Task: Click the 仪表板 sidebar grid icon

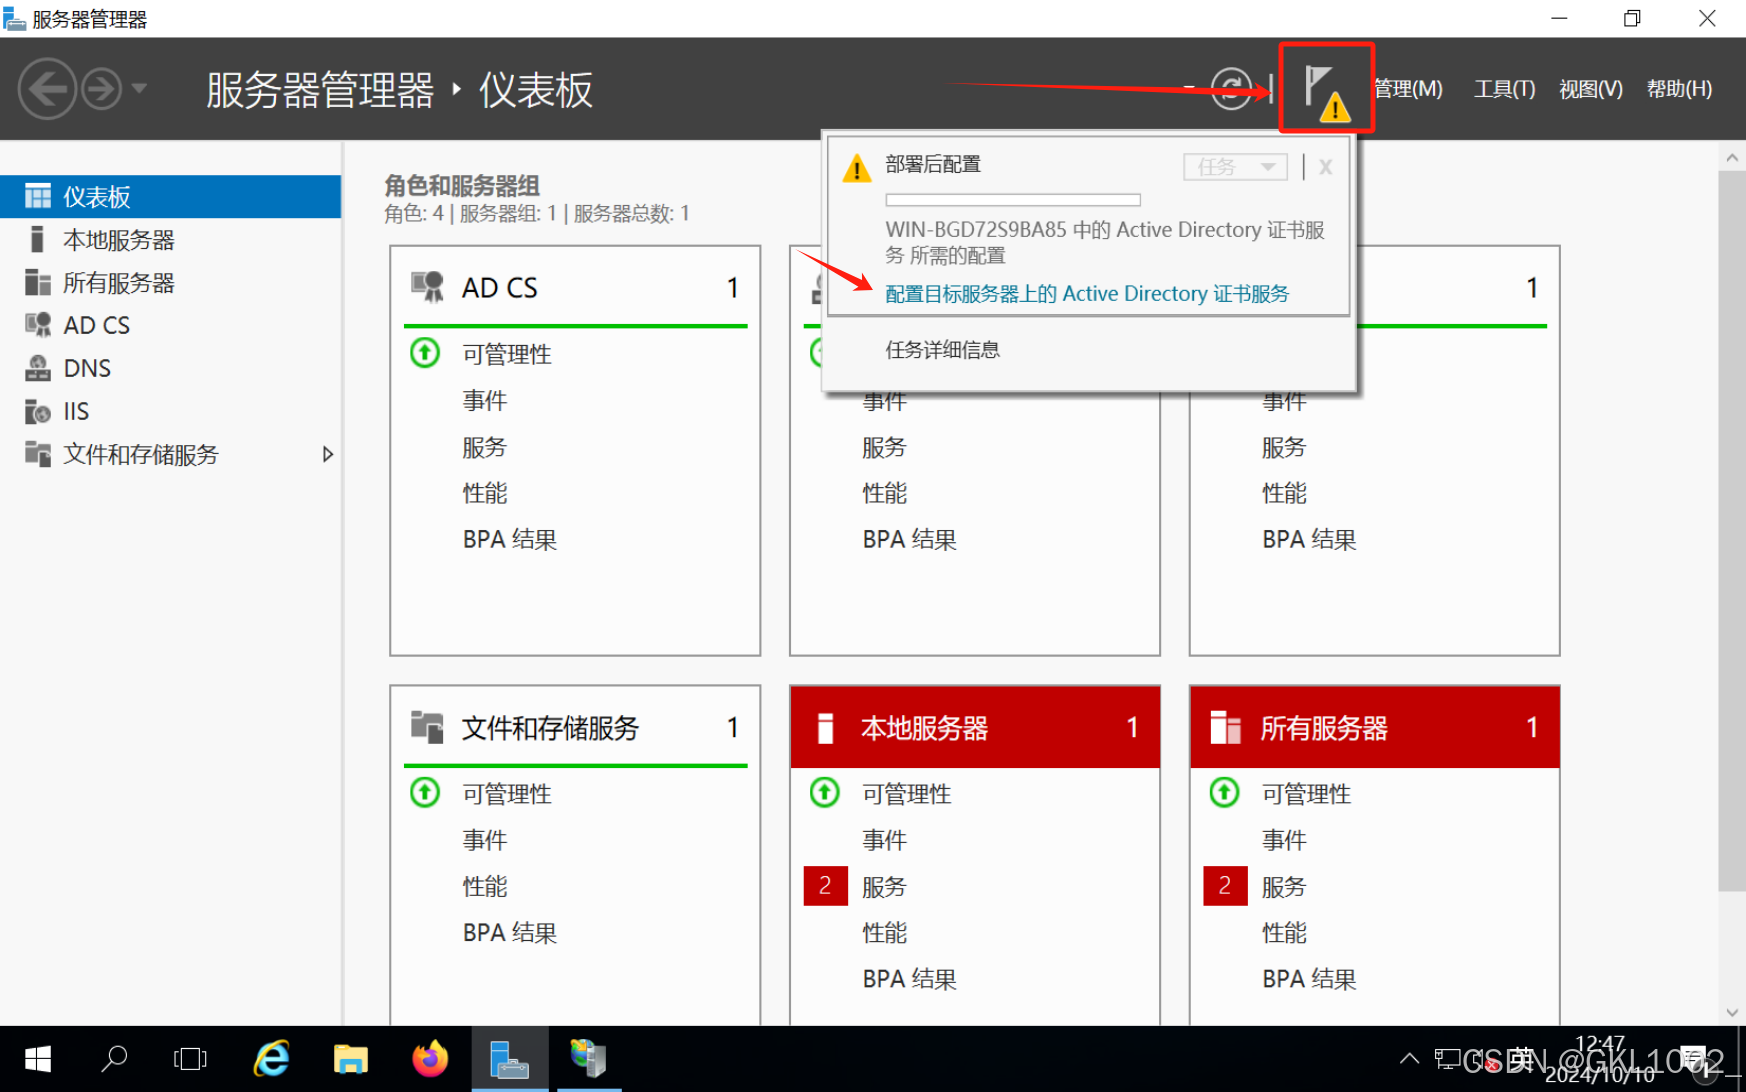Action: tap(38, 196)
